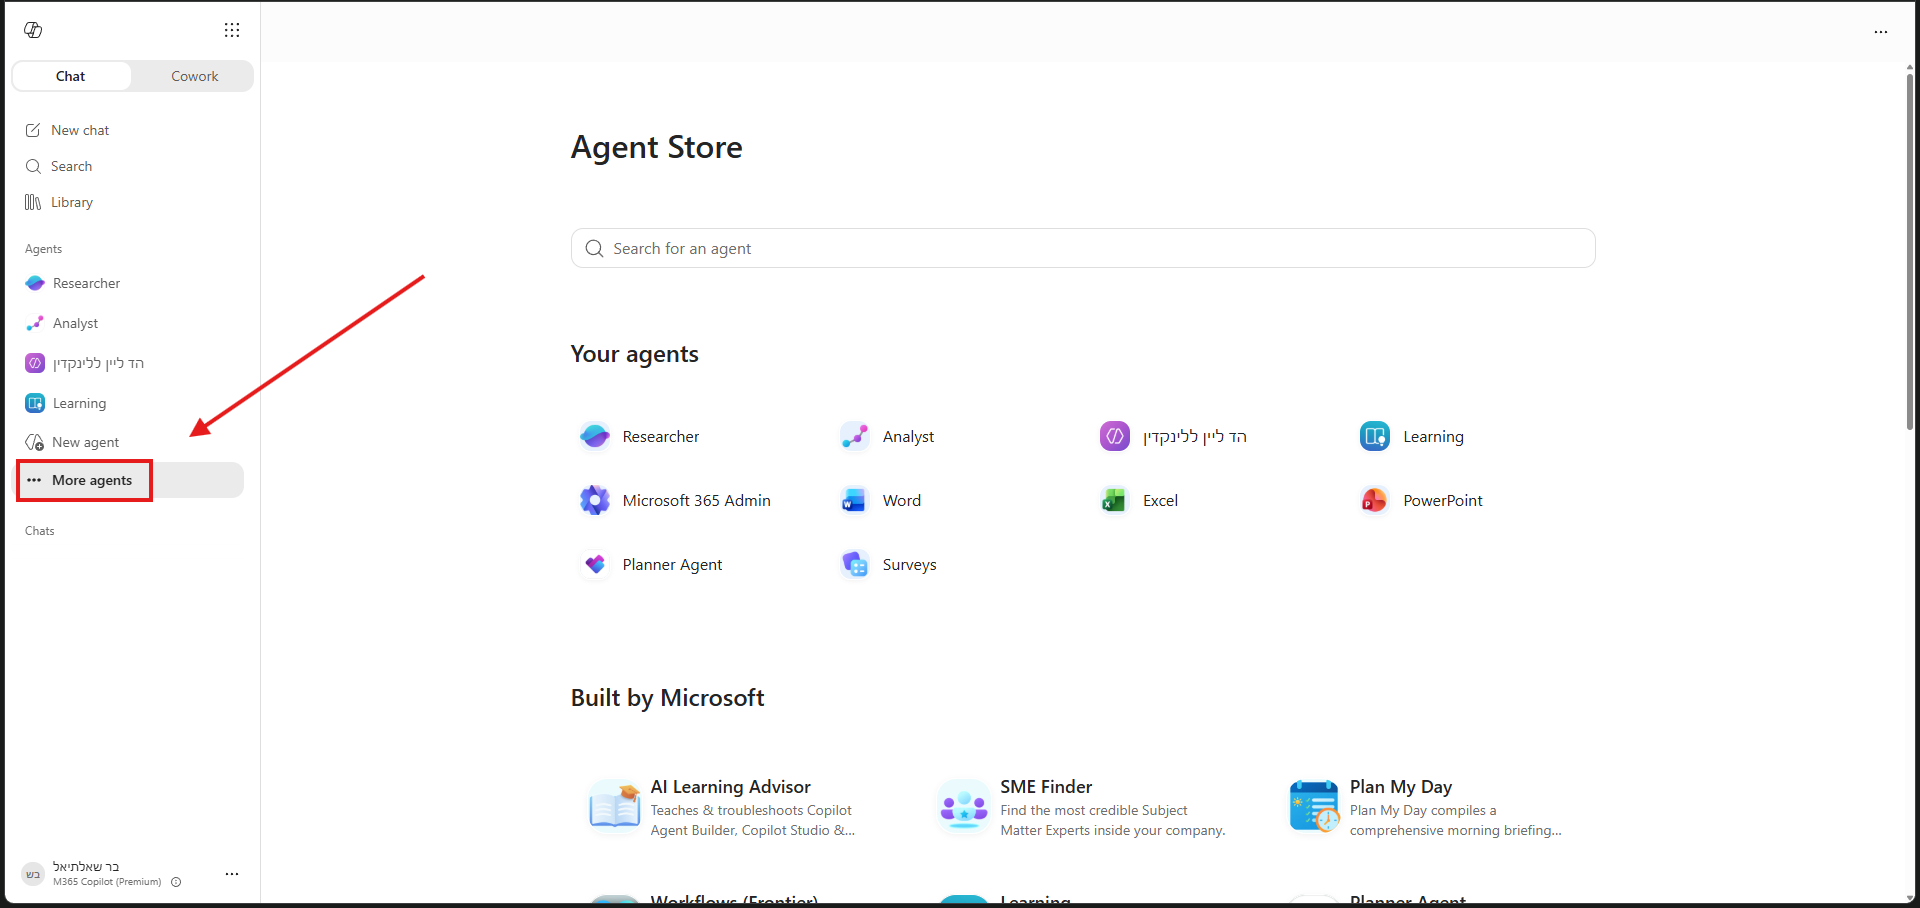The image size is (1920, 908).
Task: Open the app launcher grid icon
Action: click(x=232, y=30)
